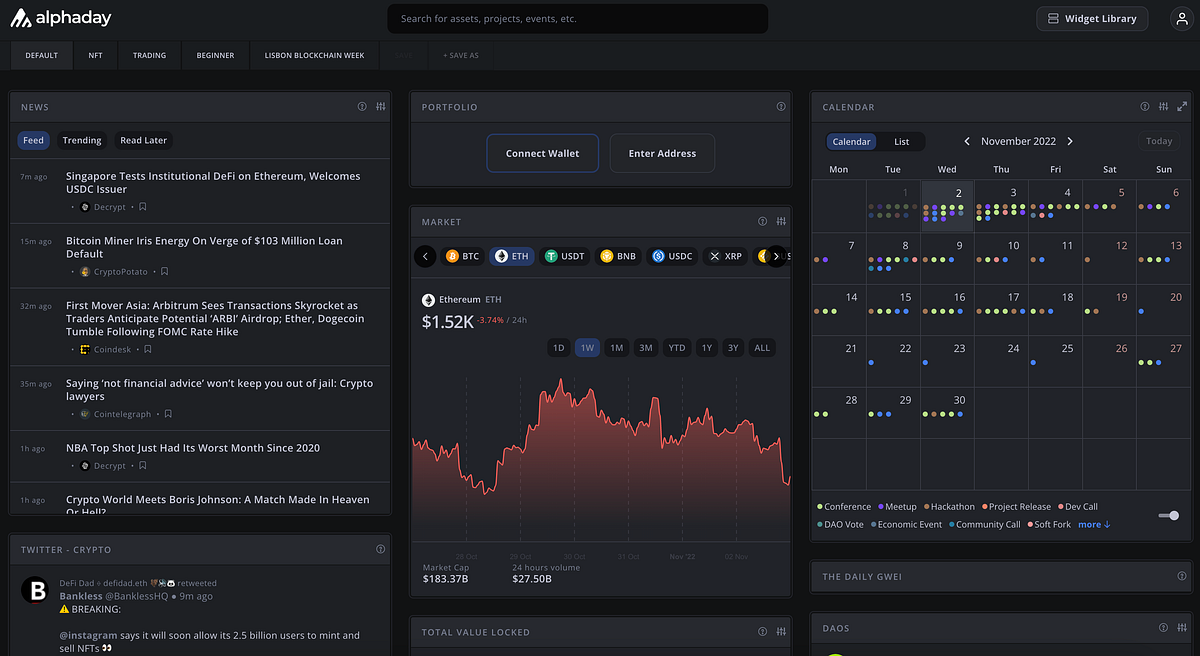Open the Beginner board tab
The width and height of the screenshot is (1200, 656).
(x=215, y=55)
